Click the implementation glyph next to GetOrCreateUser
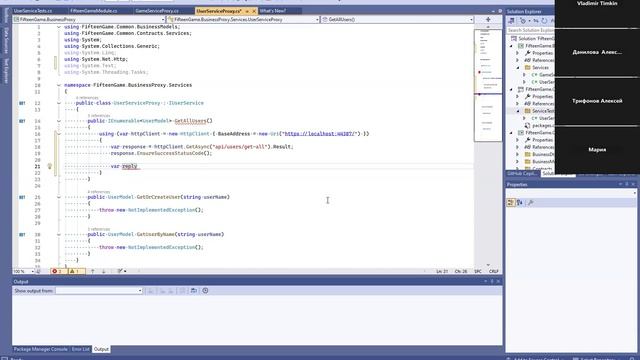 tap(22, 197)
